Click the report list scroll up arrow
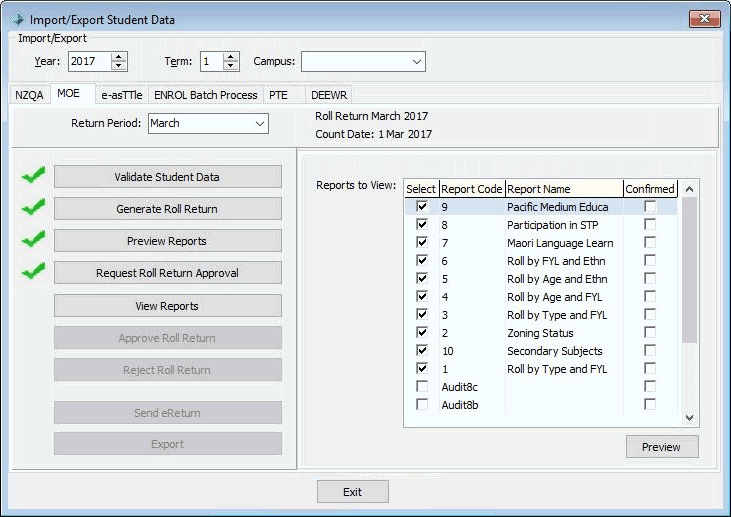This screenshot has width=731, height=517. point(690,189)
